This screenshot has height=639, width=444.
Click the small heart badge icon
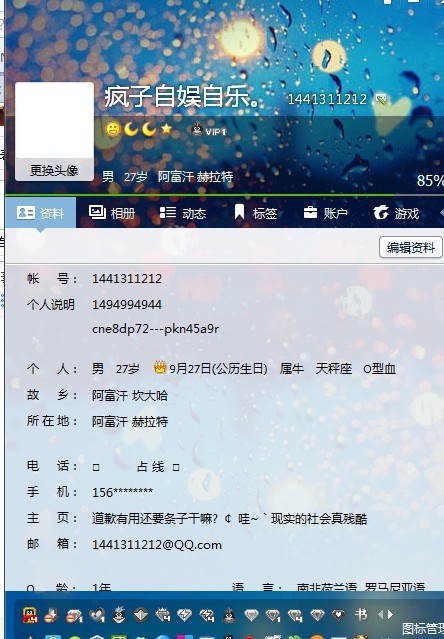click(338, 614)
